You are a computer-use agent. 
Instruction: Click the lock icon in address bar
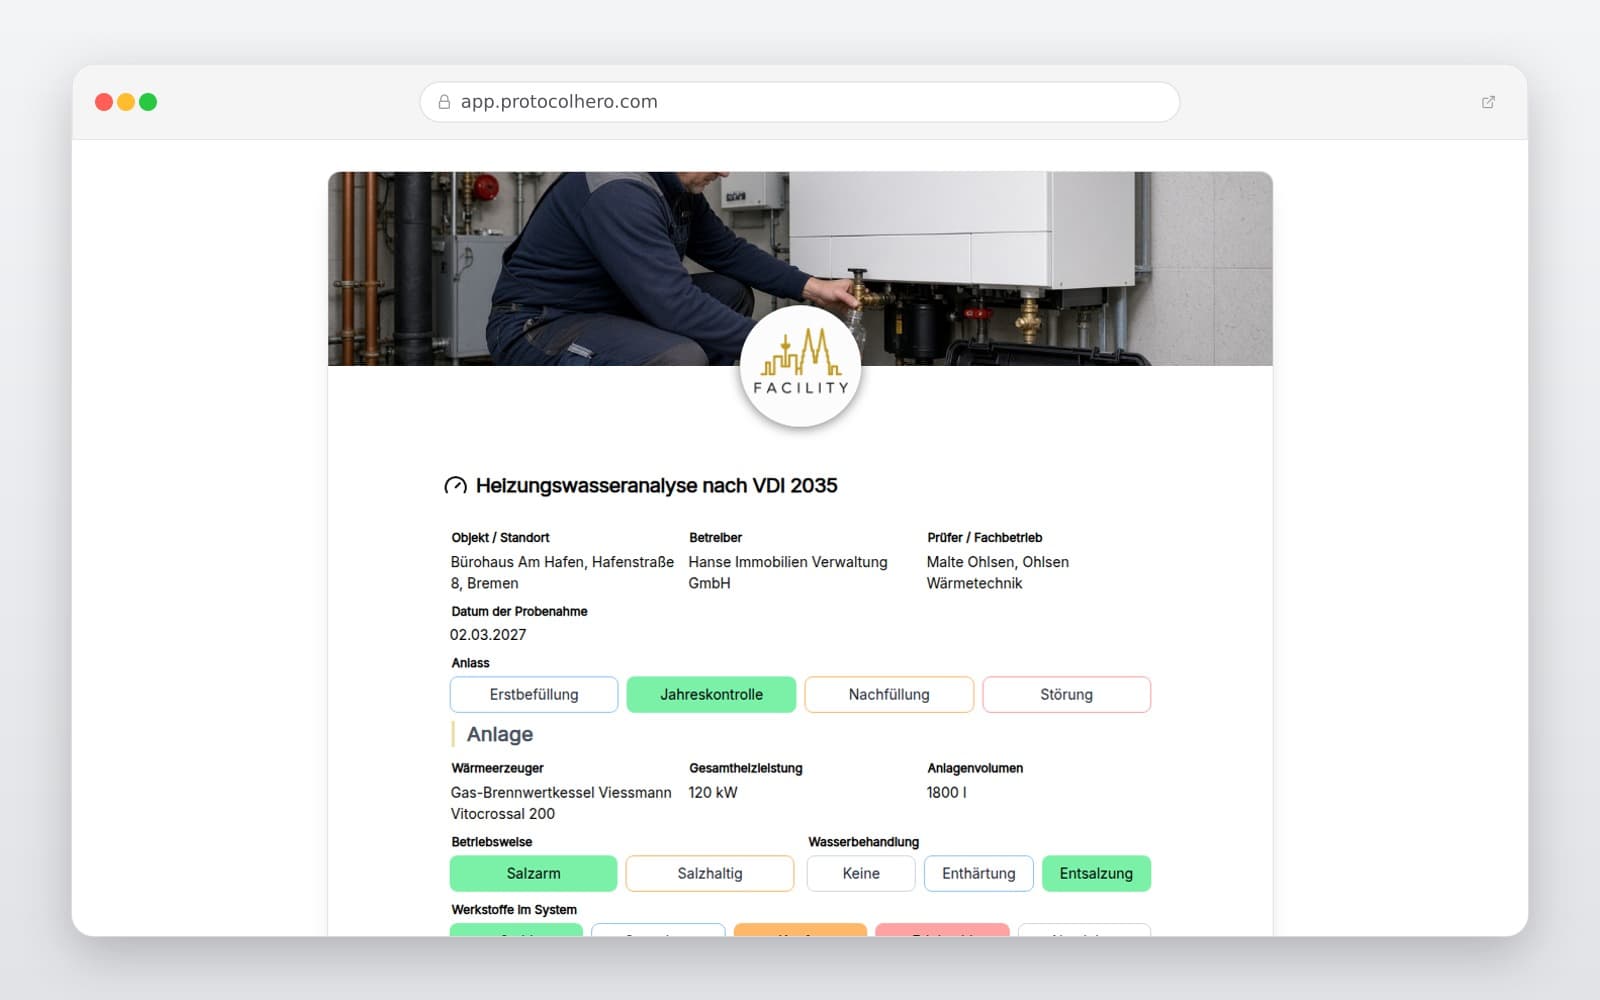tap(444, 102)
